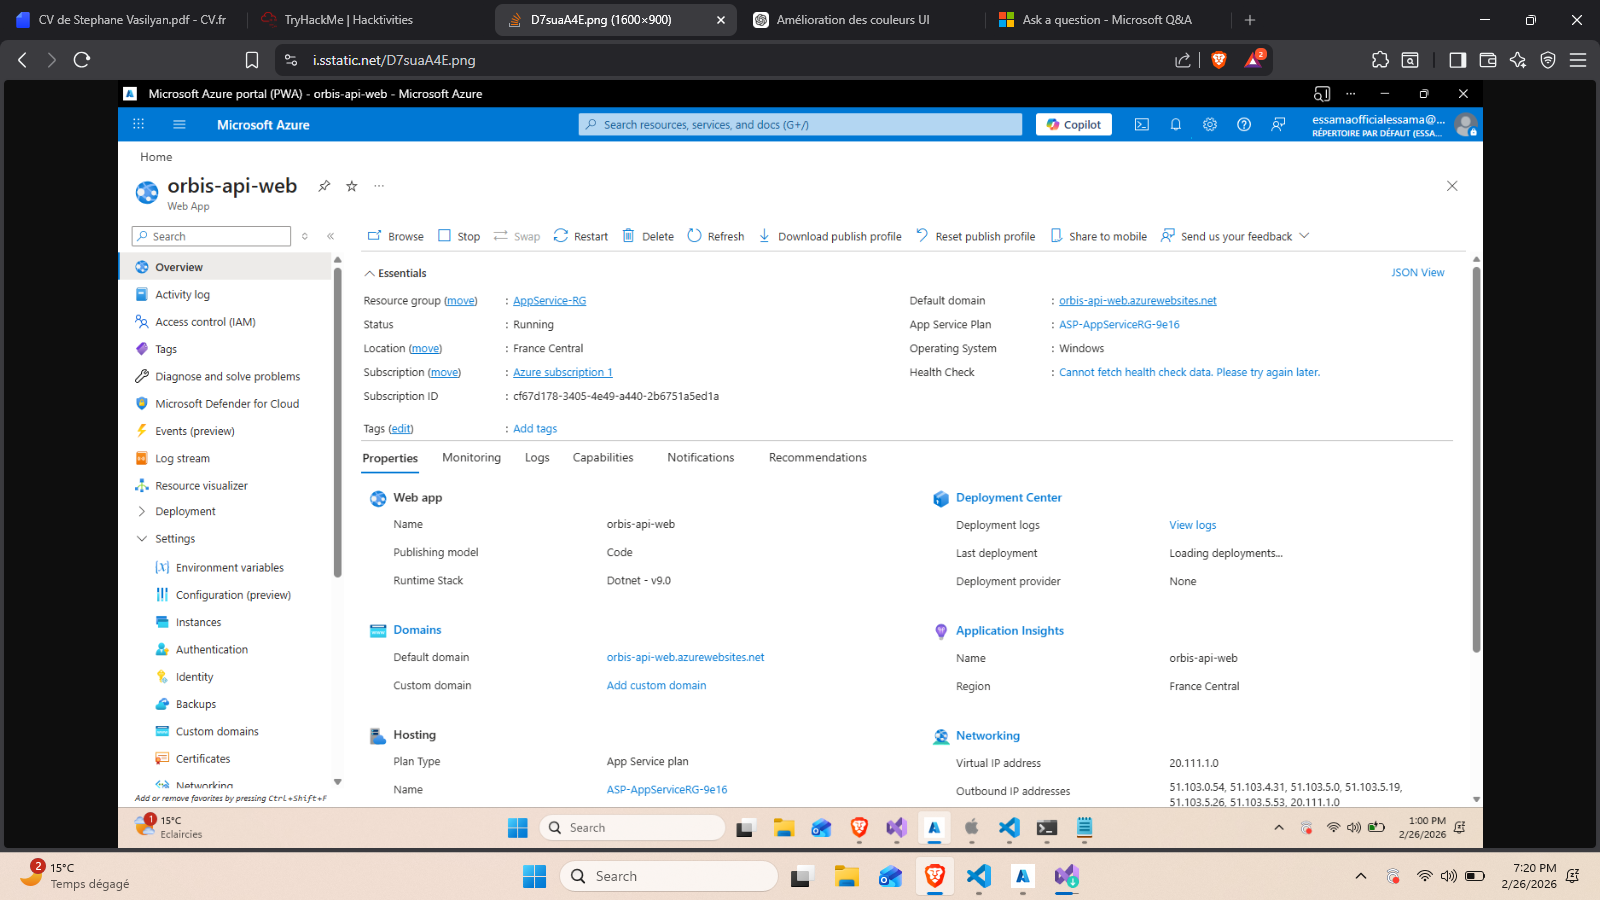Screen dimensions: 1600x900
Task: Click the Azure search resources box
Action: pyautogui.click(x=800, y=124)
